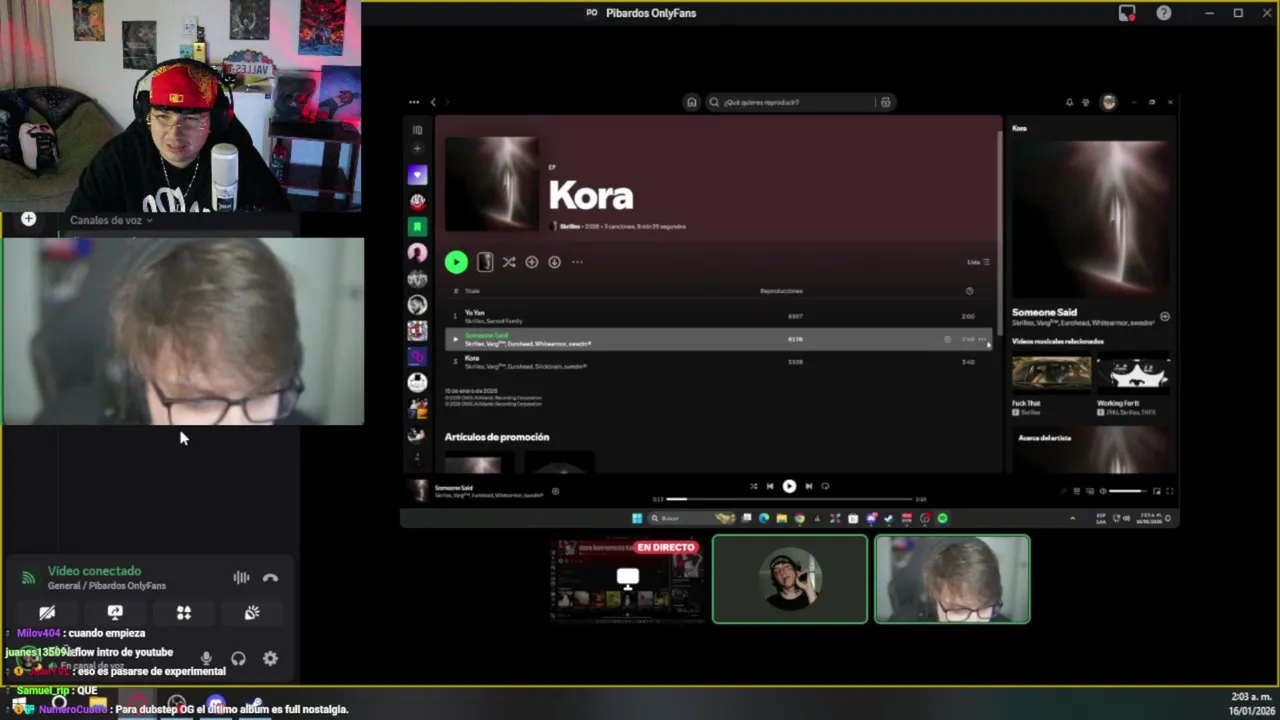Go back in Spotify navigation
The height and width of the screenshot is (720, 1280).
click(433, 102)
